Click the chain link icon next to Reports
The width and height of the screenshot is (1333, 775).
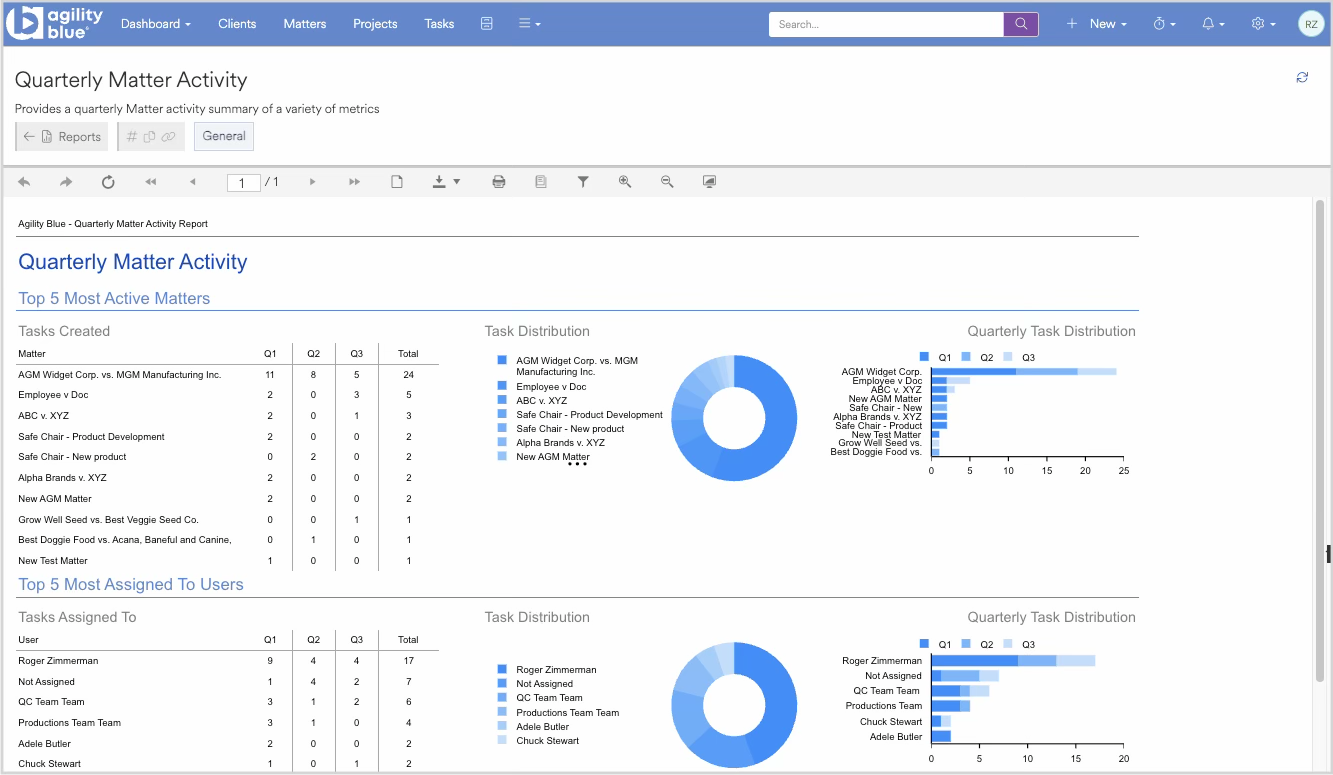click(x=168, y=137)
